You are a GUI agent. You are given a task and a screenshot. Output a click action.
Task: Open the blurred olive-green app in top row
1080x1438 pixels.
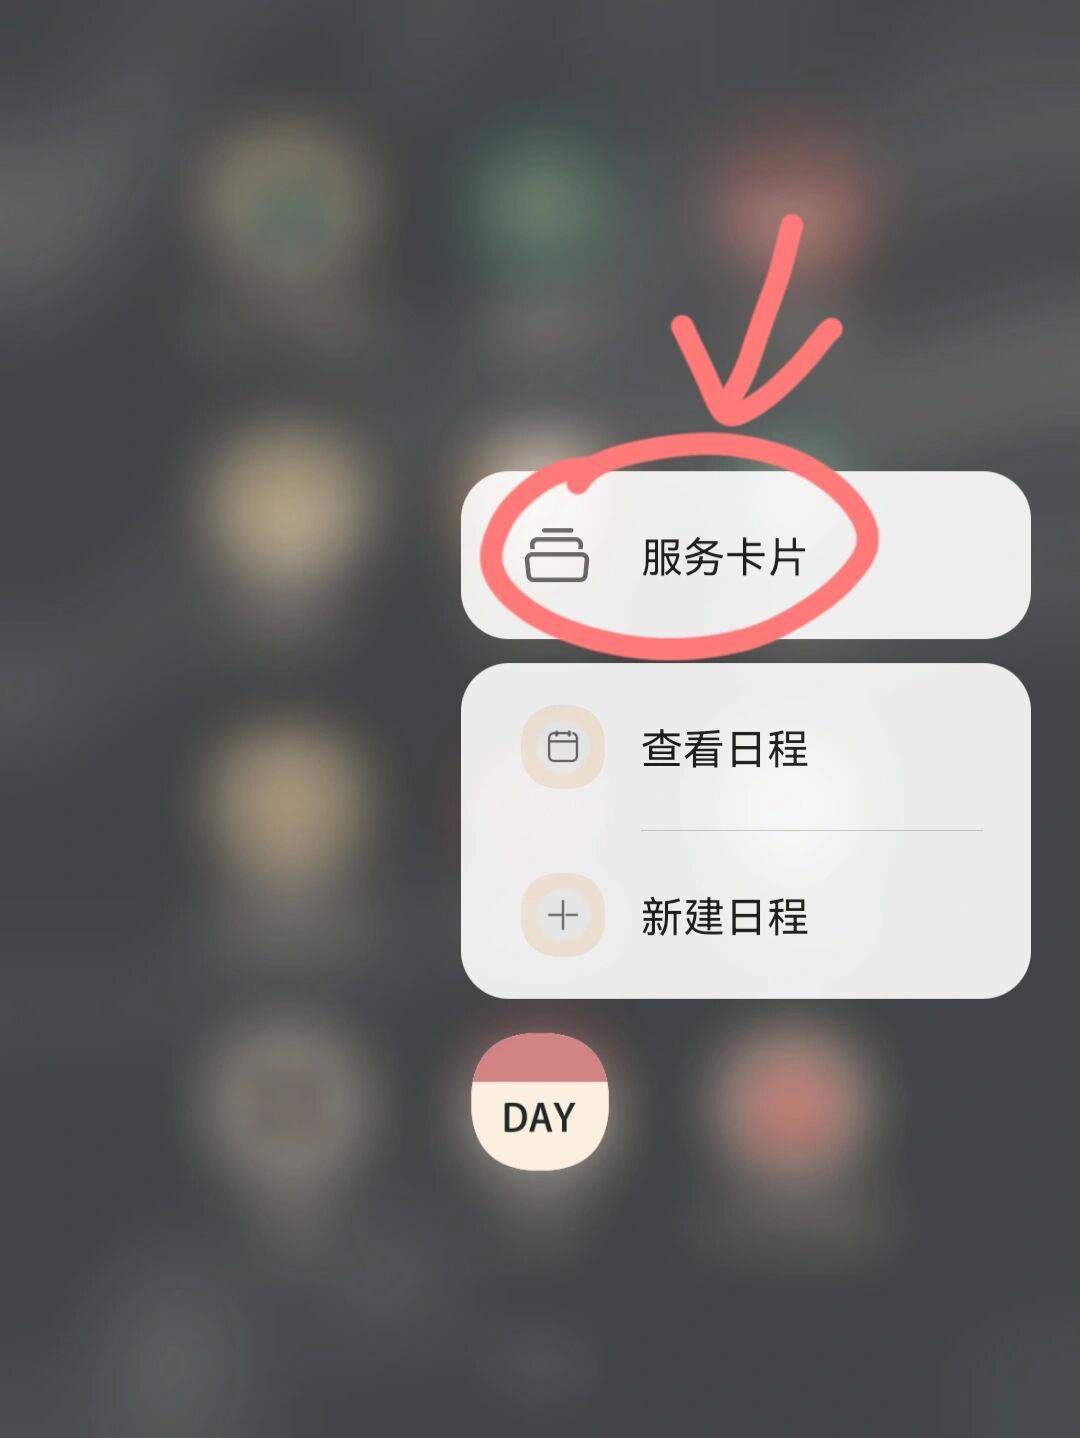pos(287,205)
